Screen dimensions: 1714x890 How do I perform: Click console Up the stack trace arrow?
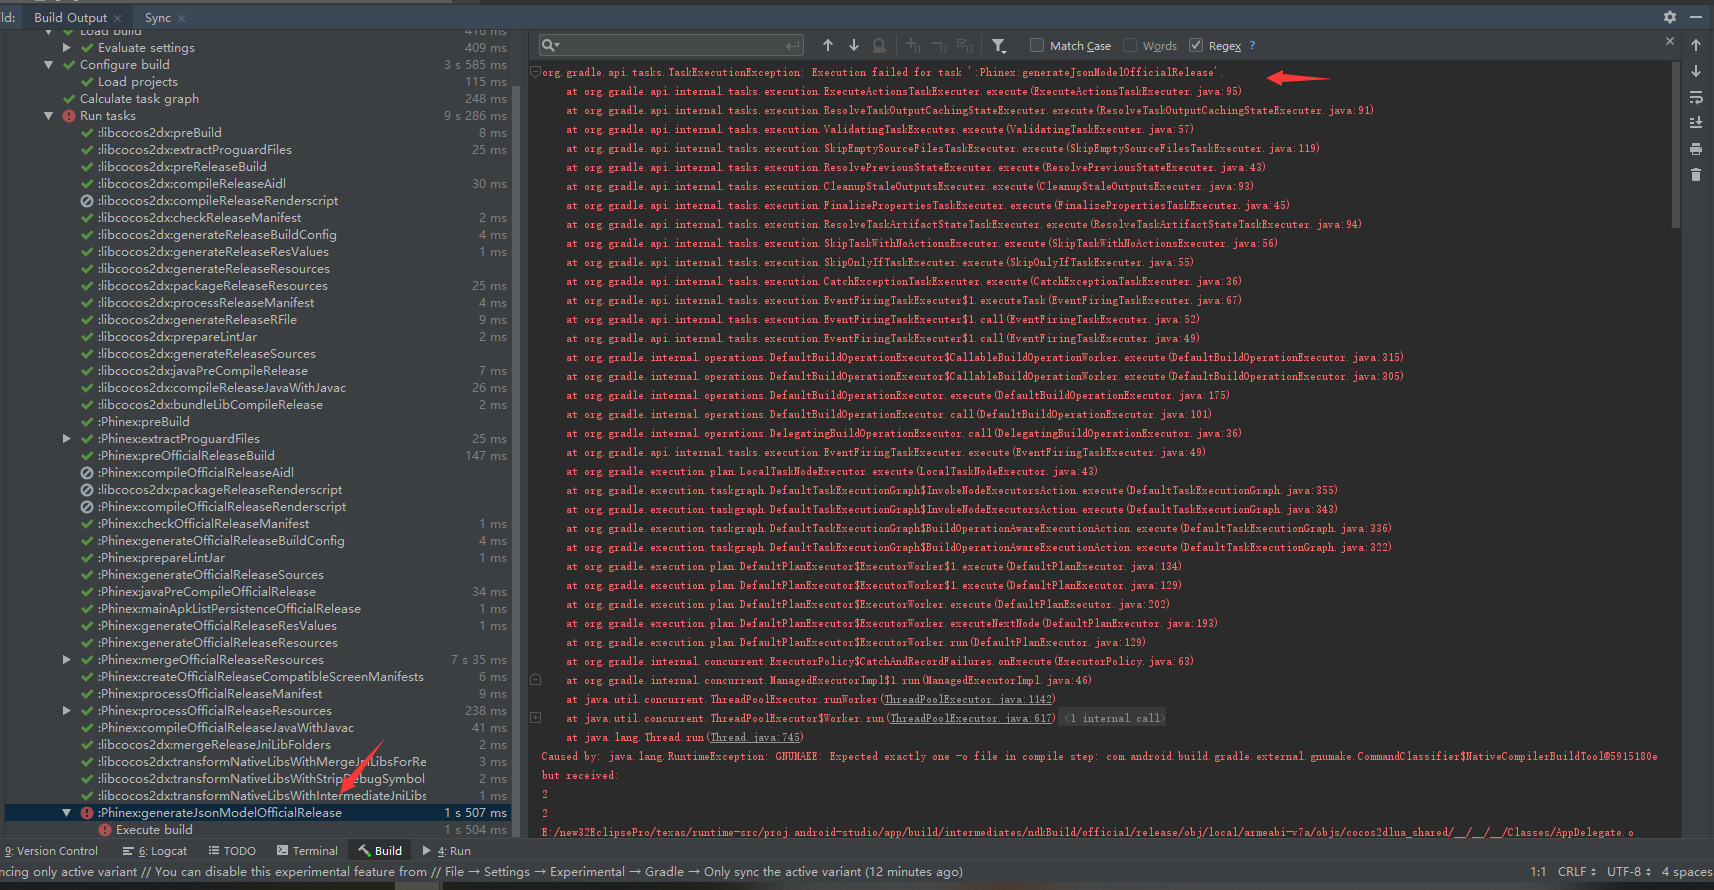pos(1696,45)
